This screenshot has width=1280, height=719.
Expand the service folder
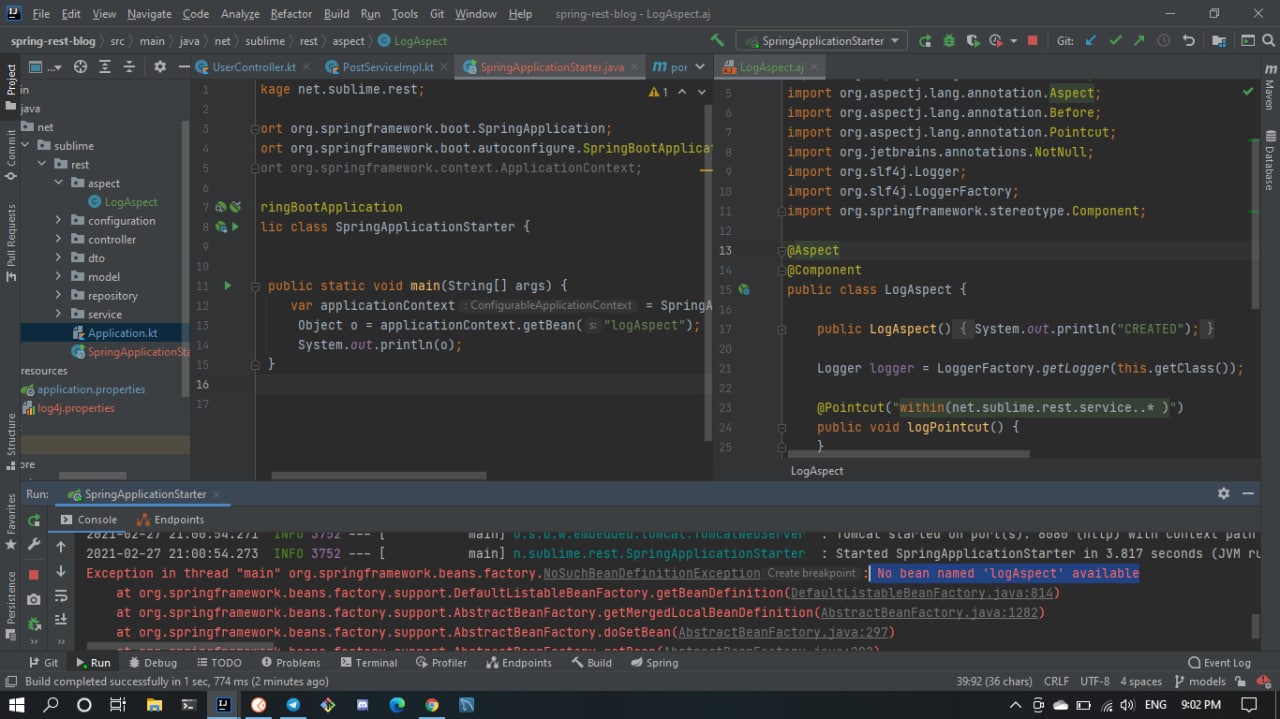[58, 314]
